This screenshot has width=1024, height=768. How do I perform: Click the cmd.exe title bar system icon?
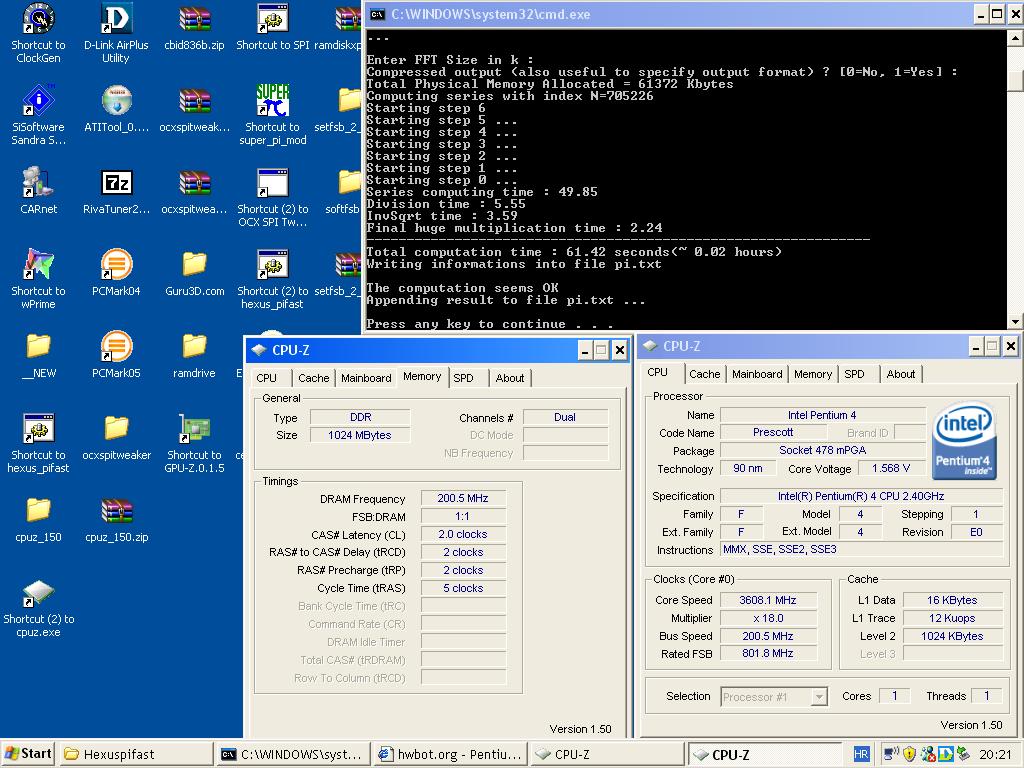coord(377,14)
